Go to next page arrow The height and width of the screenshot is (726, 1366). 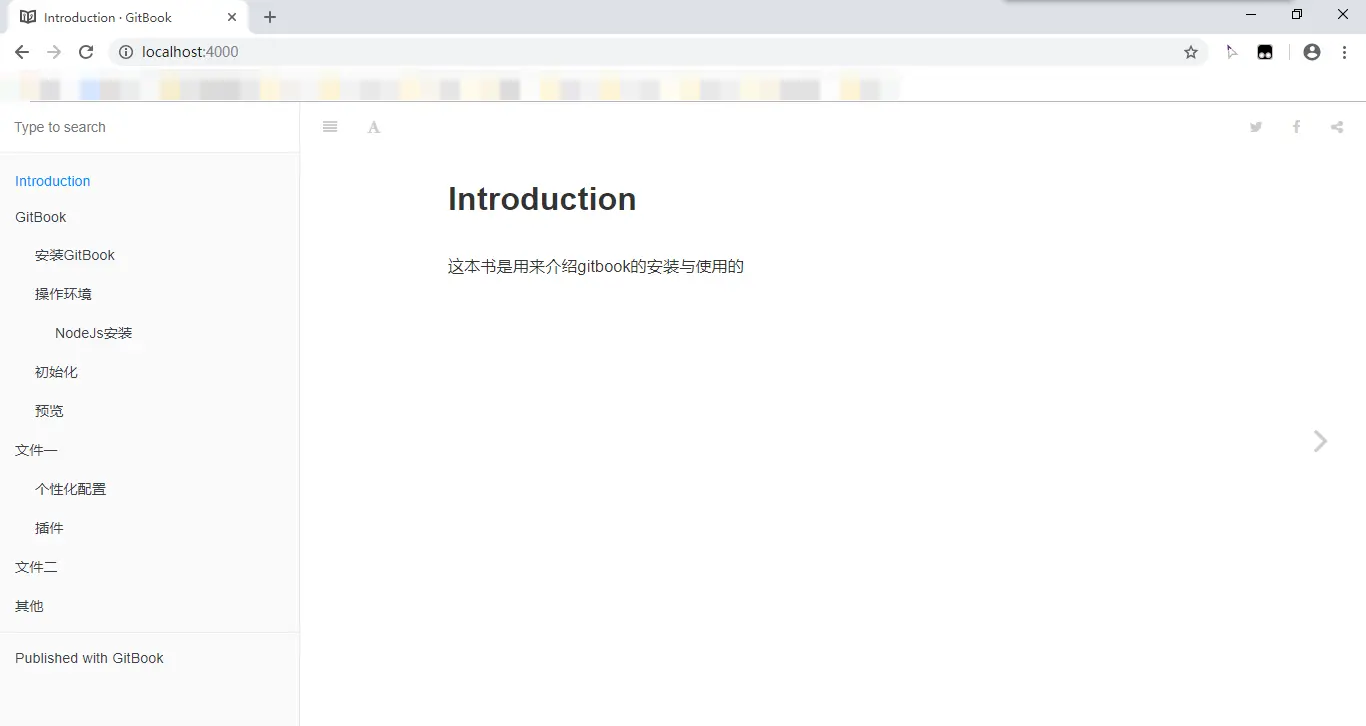1320,441
